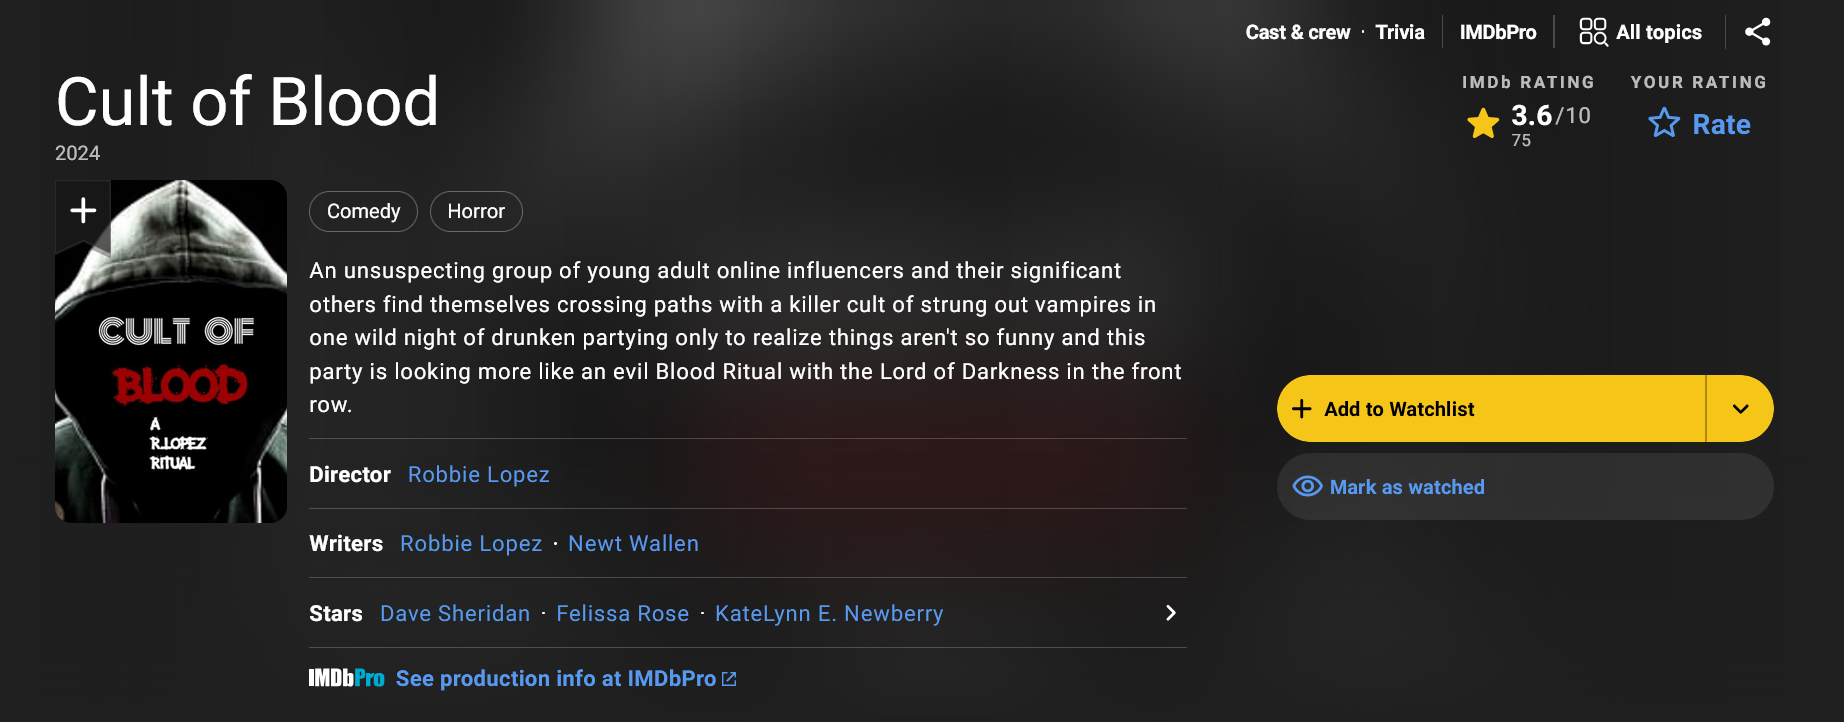Click the 2024 release year
The height and width of the screenshot is (722, 1844).
point(78,153)
